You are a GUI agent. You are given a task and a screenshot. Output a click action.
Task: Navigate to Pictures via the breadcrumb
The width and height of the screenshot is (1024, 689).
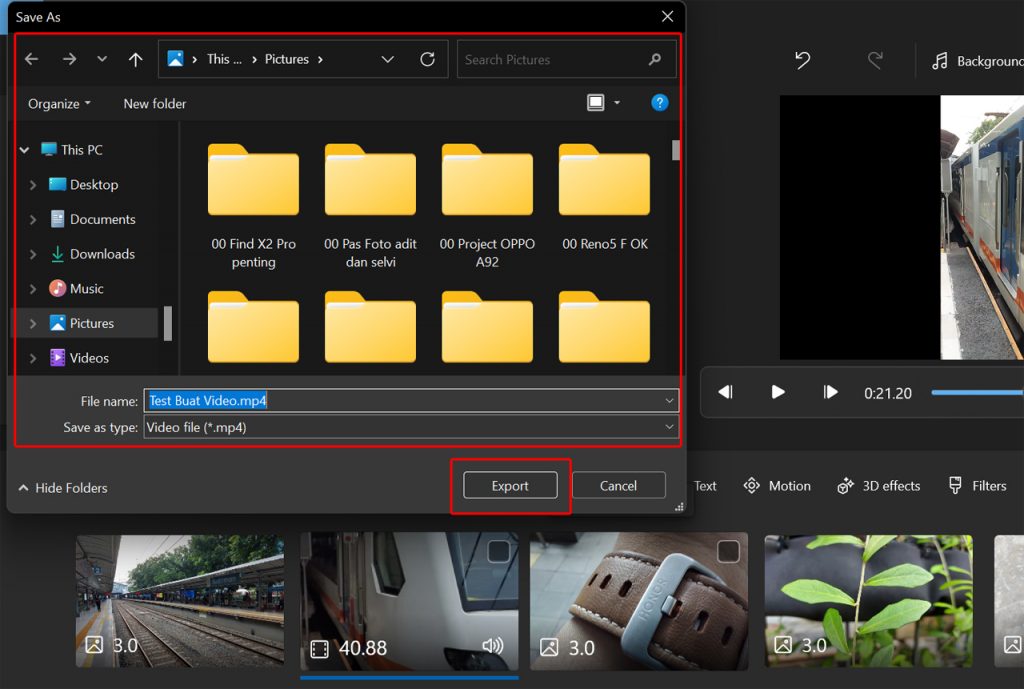[x=287, y=59]
